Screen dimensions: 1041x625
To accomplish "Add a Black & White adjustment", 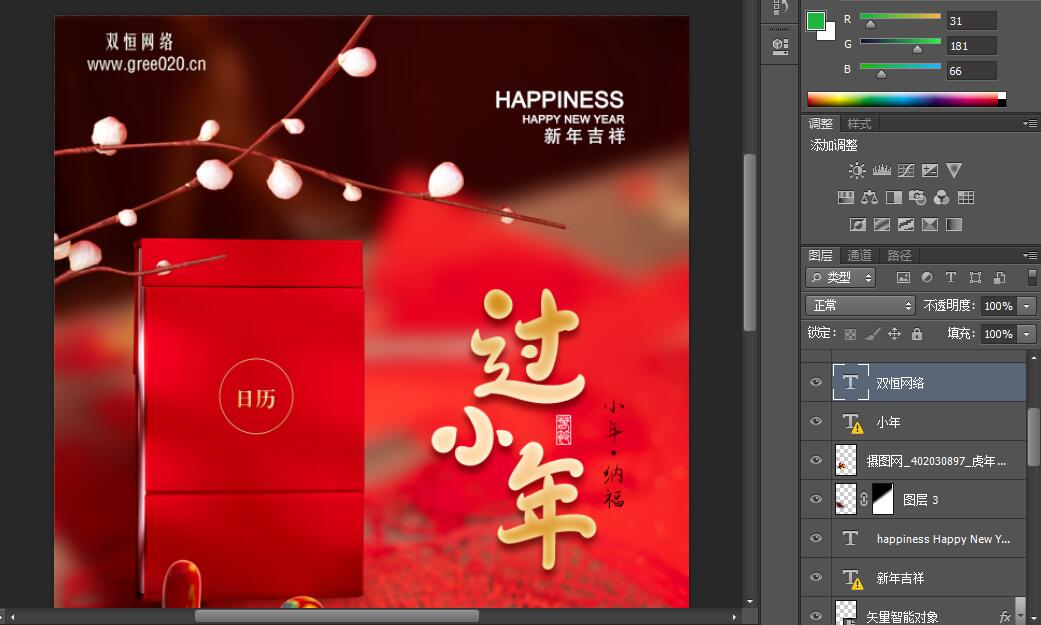I will point(893,198).
